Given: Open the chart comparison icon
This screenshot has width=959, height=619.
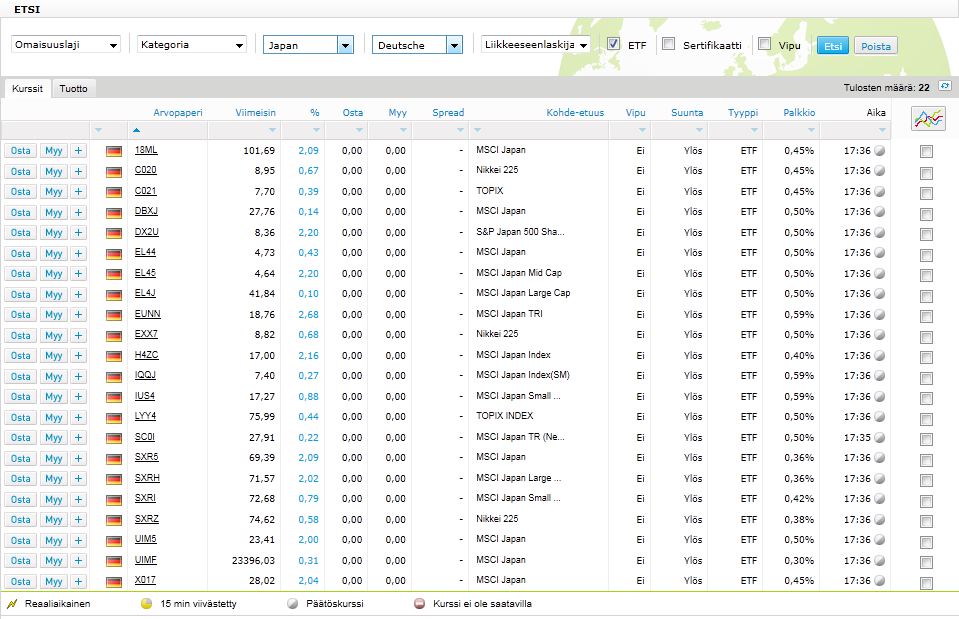Looking at the screenshot, I should point(928,119).
